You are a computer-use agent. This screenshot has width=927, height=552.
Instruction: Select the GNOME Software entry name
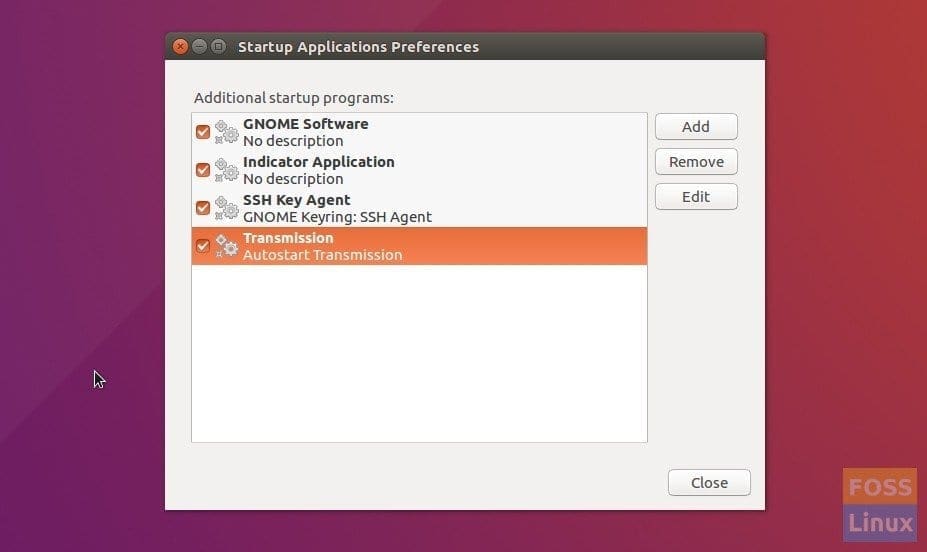tap(306, 124)
